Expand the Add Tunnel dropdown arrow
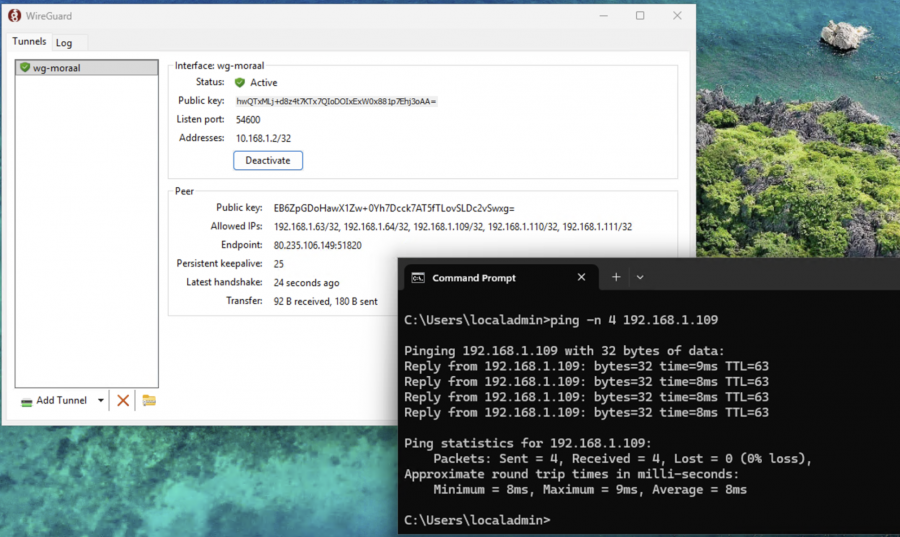This screenshot has height=537, width=900. (x=100, y=400)
